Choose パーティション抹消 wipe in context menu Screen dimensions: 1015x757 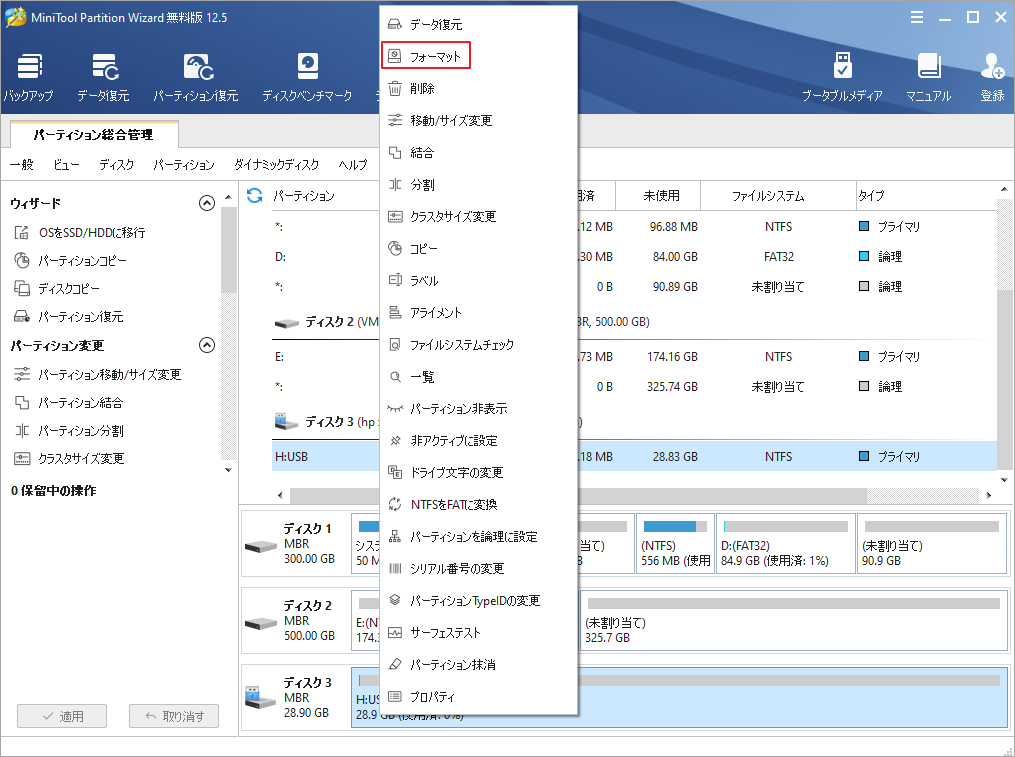[478, 665]
